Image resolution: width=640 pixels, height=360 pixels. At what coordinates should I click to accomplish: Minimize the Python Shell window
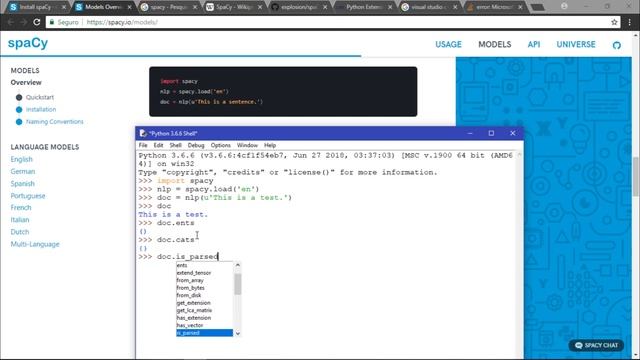coord(470,133)
